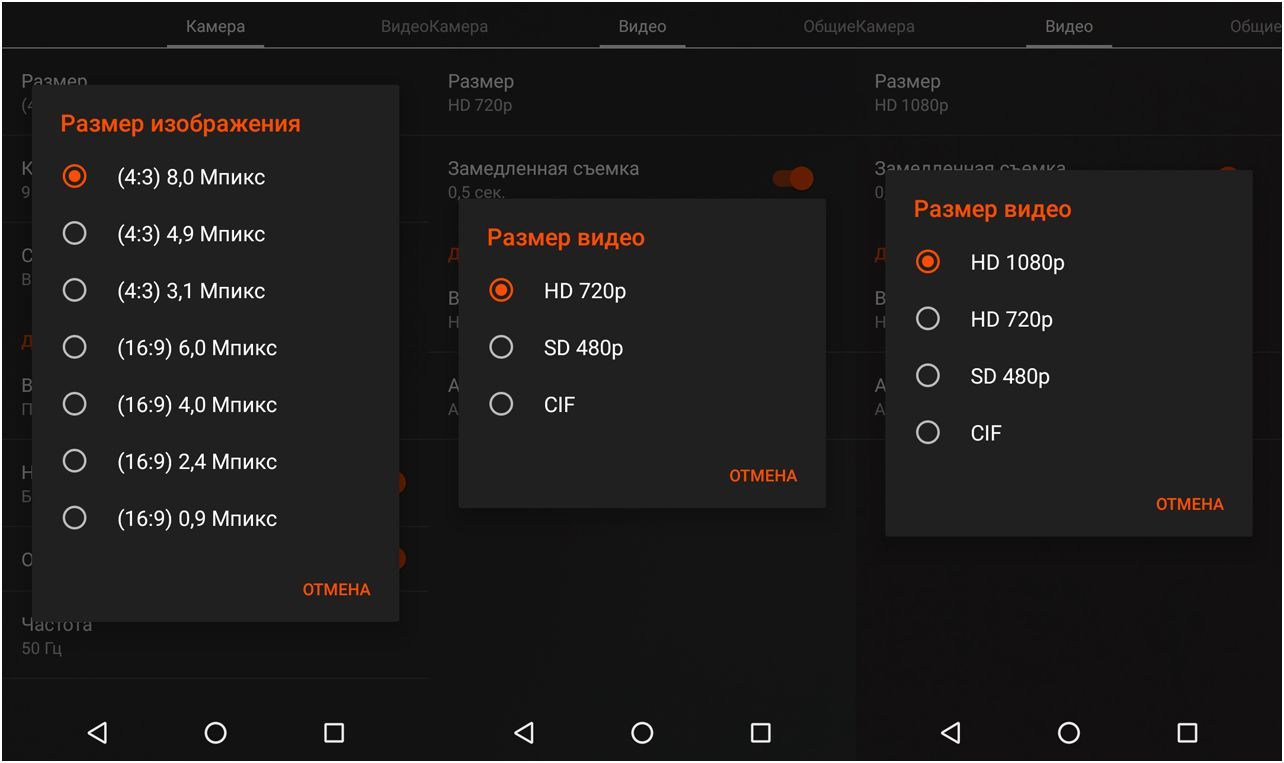The width and height of the screenshot is (1284, 763).
Task: Tap the Back navigation triangle below the image size dialog
Action: tap(97, 732)
